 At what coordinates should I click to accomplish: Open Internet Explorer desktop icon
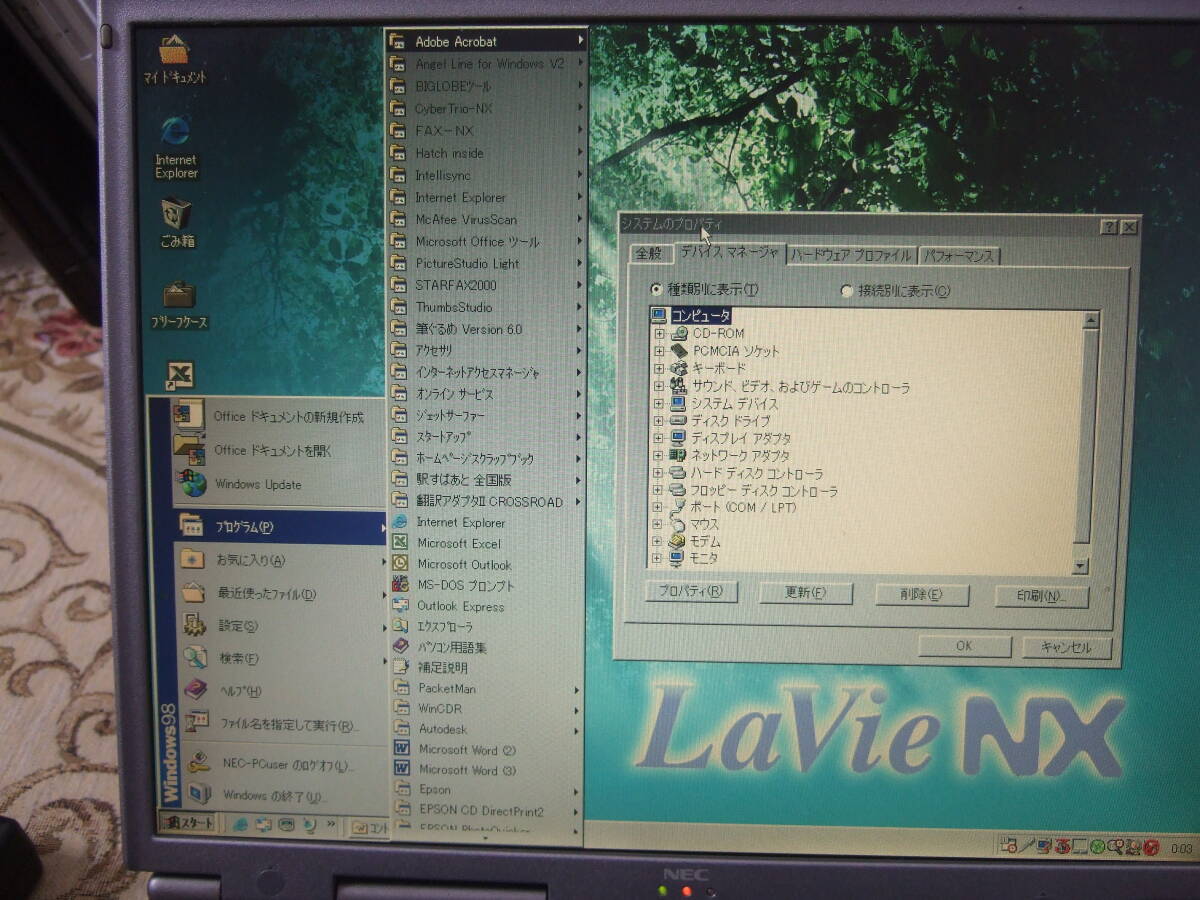[x=176, y=135]
